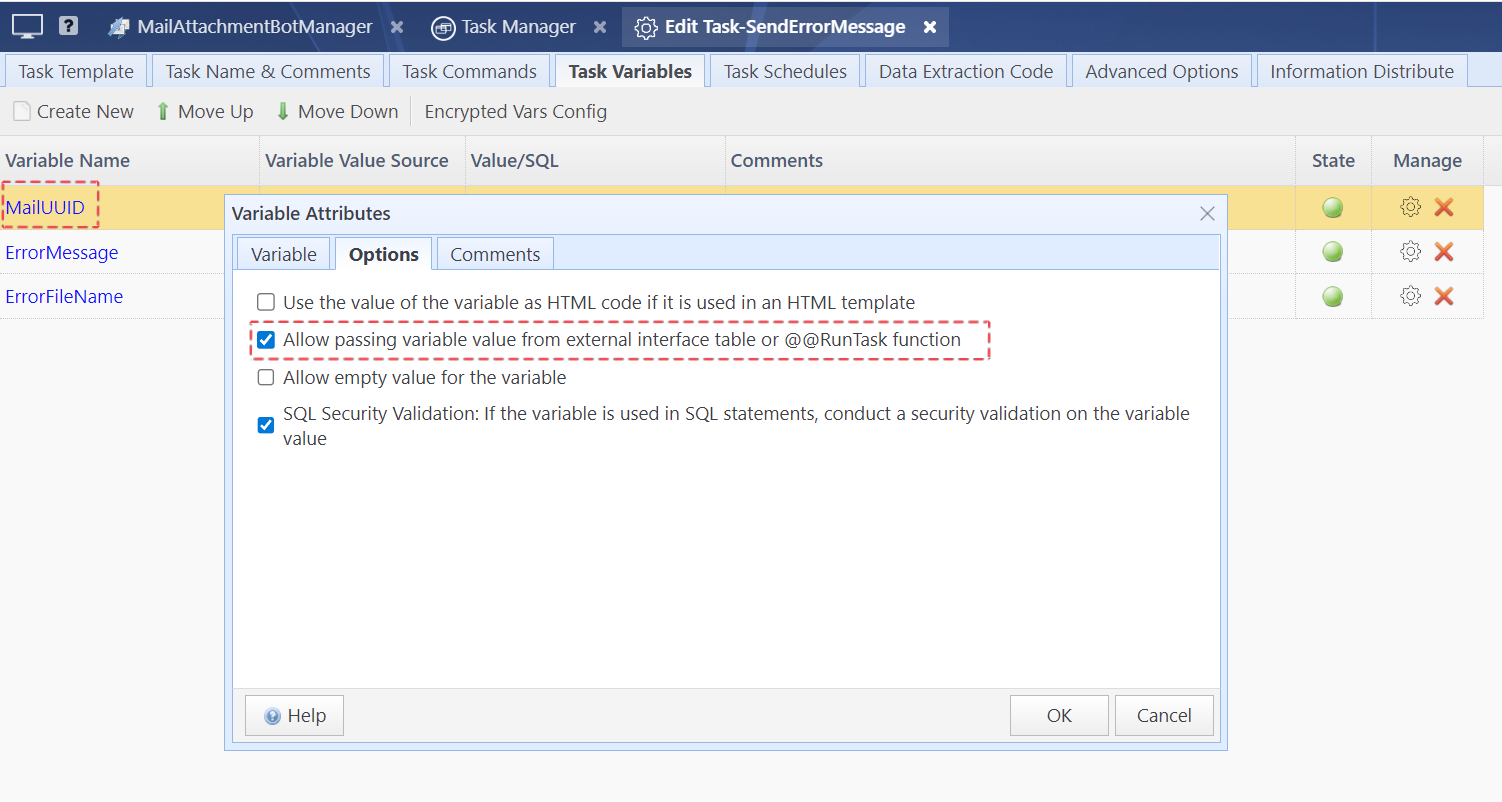Click the MailUUID row settings gear icon
The width and height of the screenshot is (1502, 802).
point(1410,207)
